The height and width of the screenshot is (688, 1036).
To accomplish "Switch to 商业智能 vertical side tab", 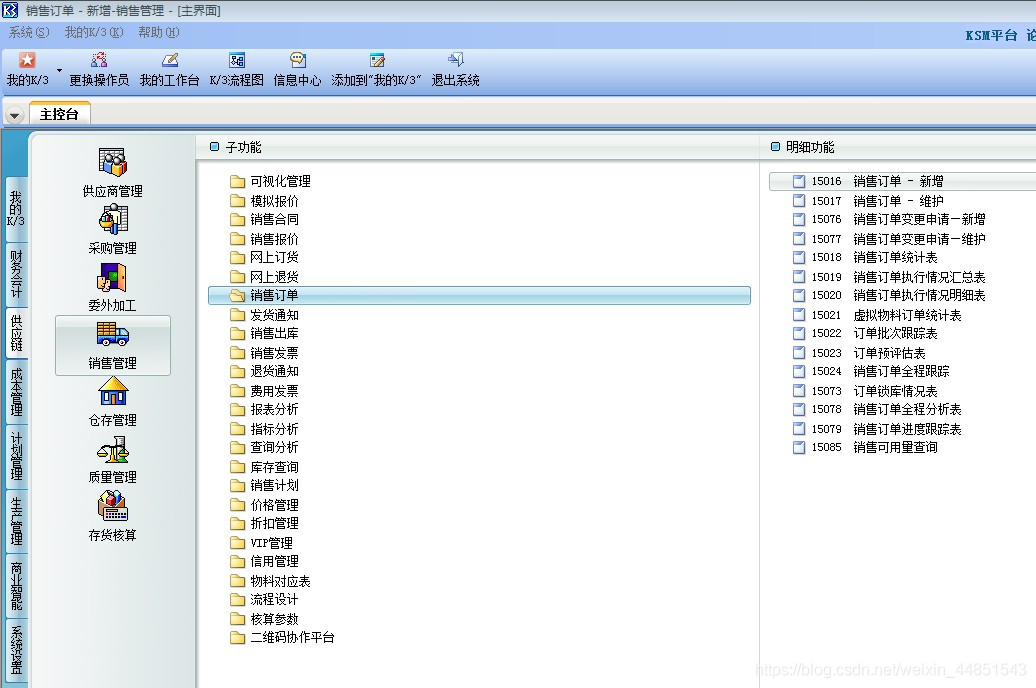I will (17, 586).
